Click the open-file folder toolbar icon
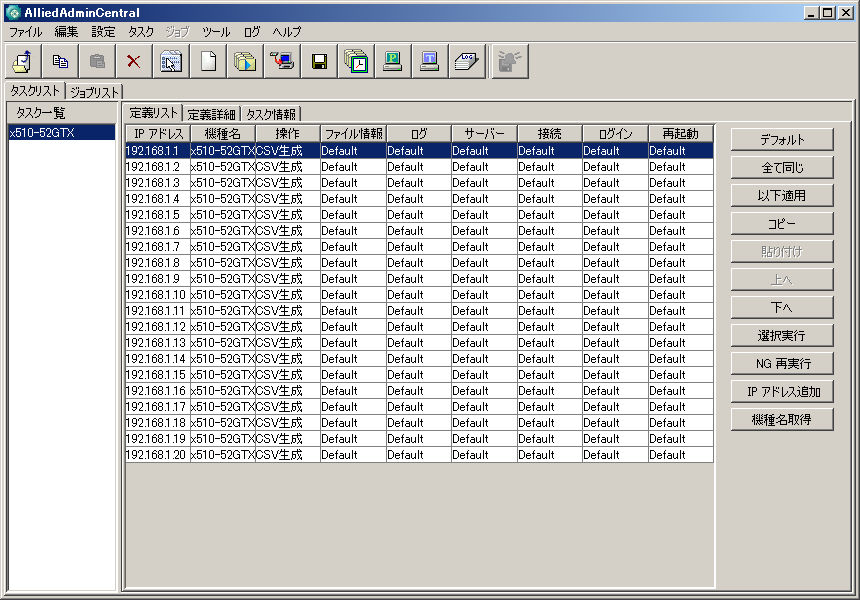The image size is (860, 600). click(23, 61)
